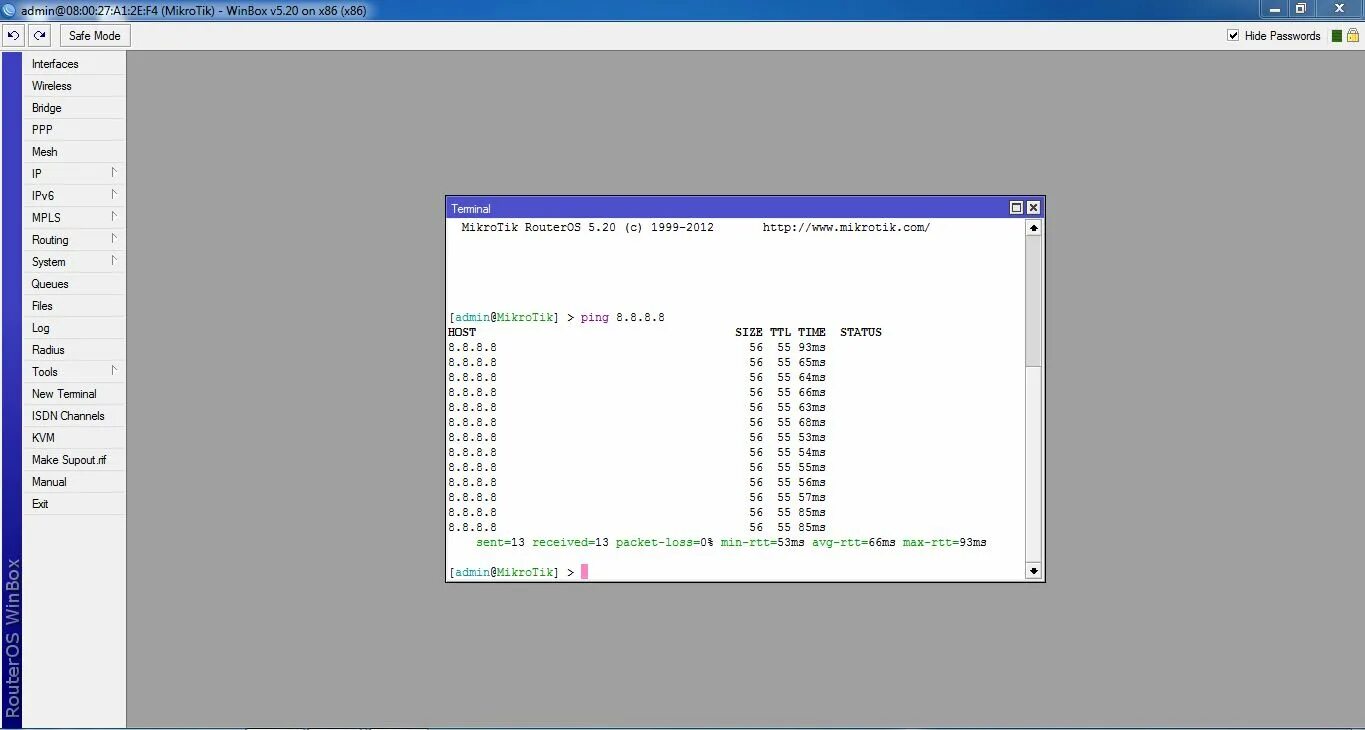Click the http://www.mikrotik.com/ text
Screen dimensions: 1365x730
(846, 228)
